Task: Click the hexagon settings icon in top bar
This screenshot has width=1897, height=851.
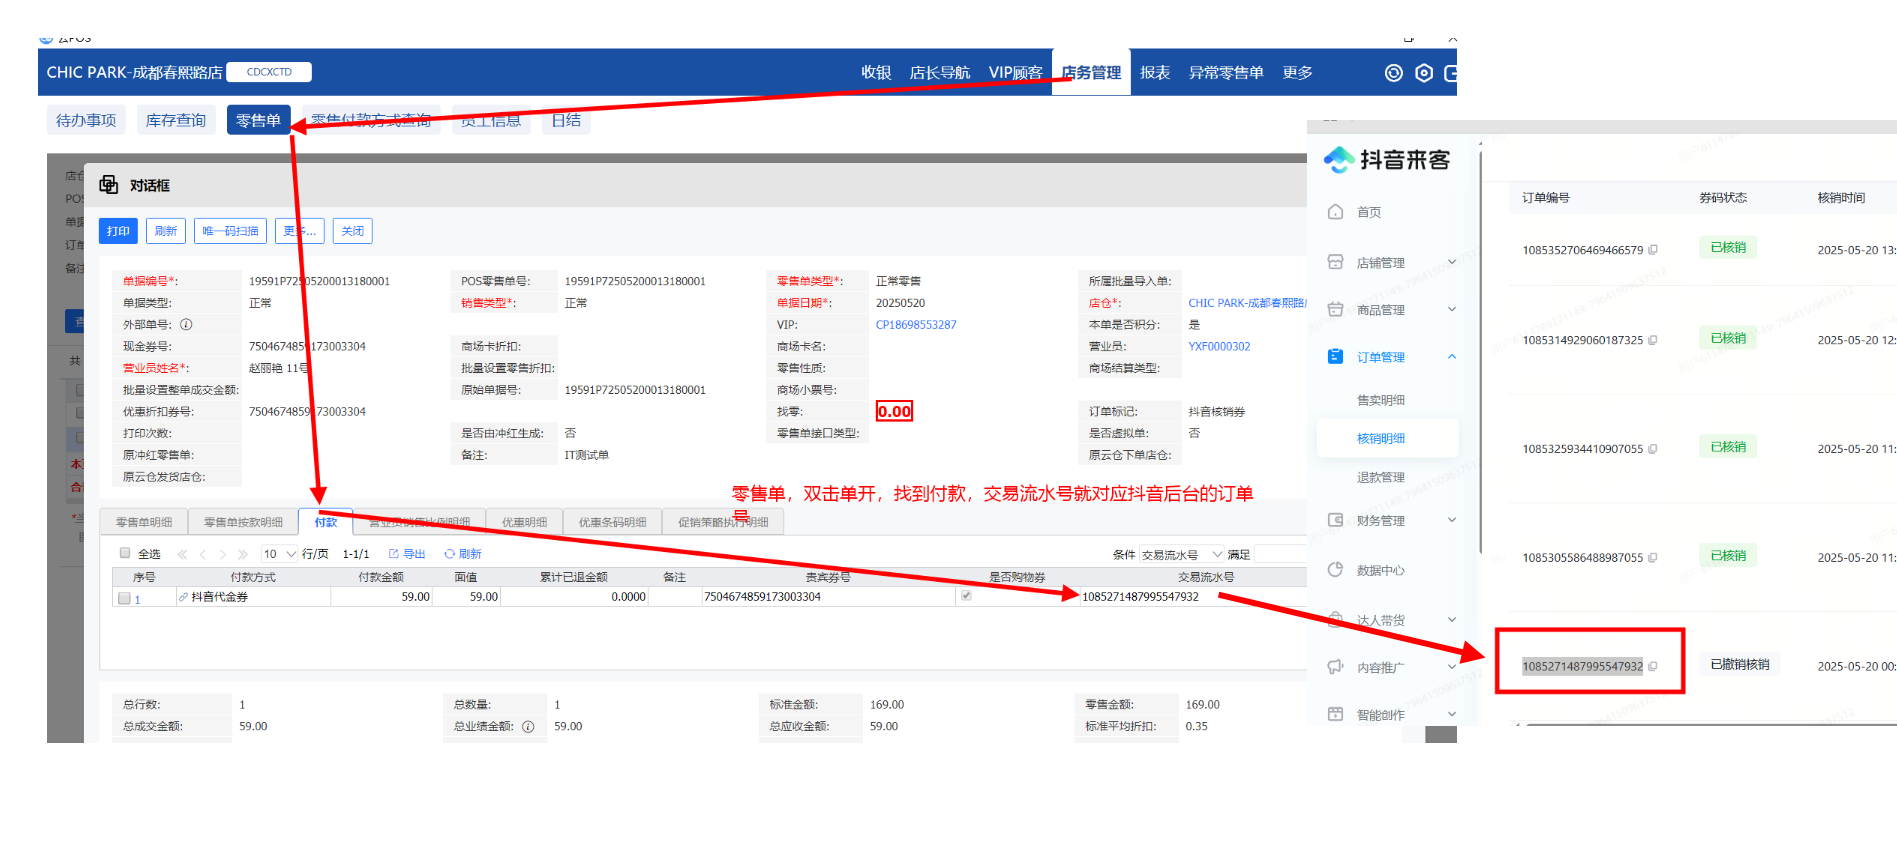Action: (x=1424, y=73)
